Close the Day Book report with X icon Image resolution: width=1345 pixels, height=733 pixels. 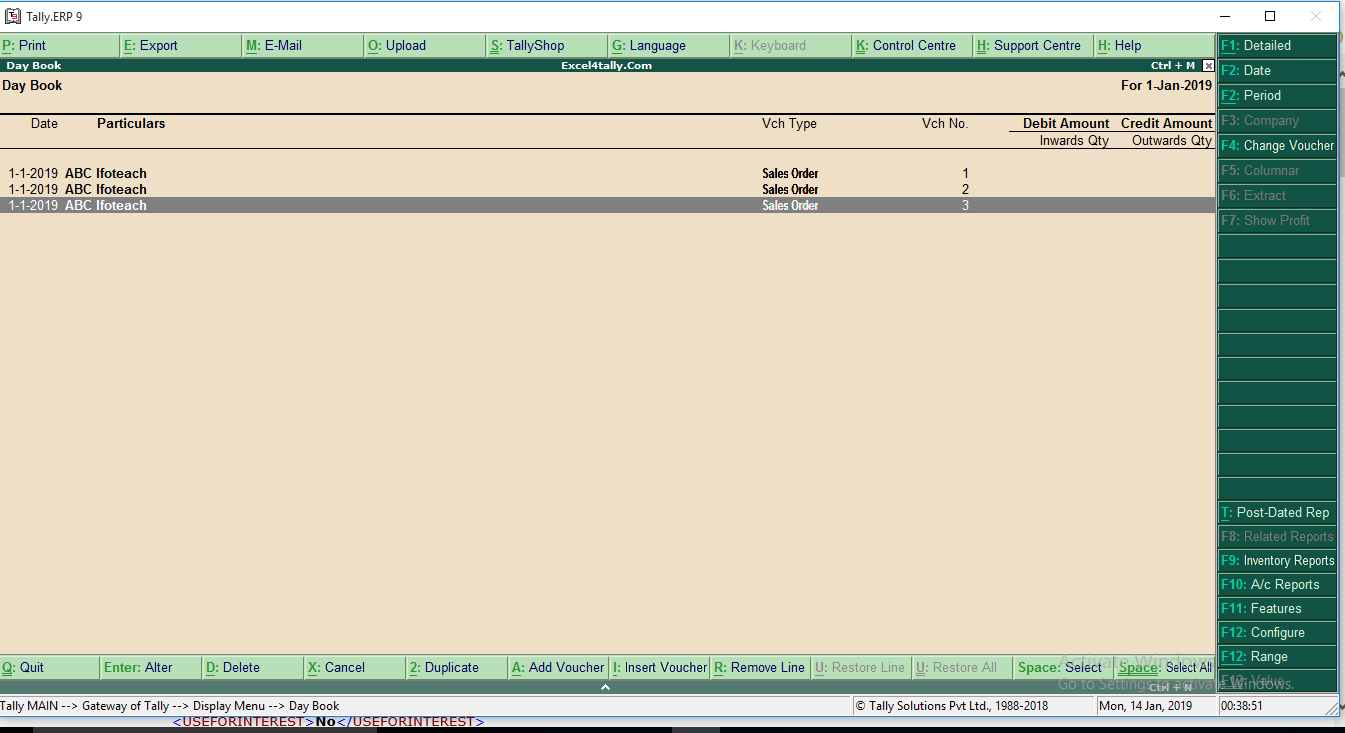tap(1208, 66)
